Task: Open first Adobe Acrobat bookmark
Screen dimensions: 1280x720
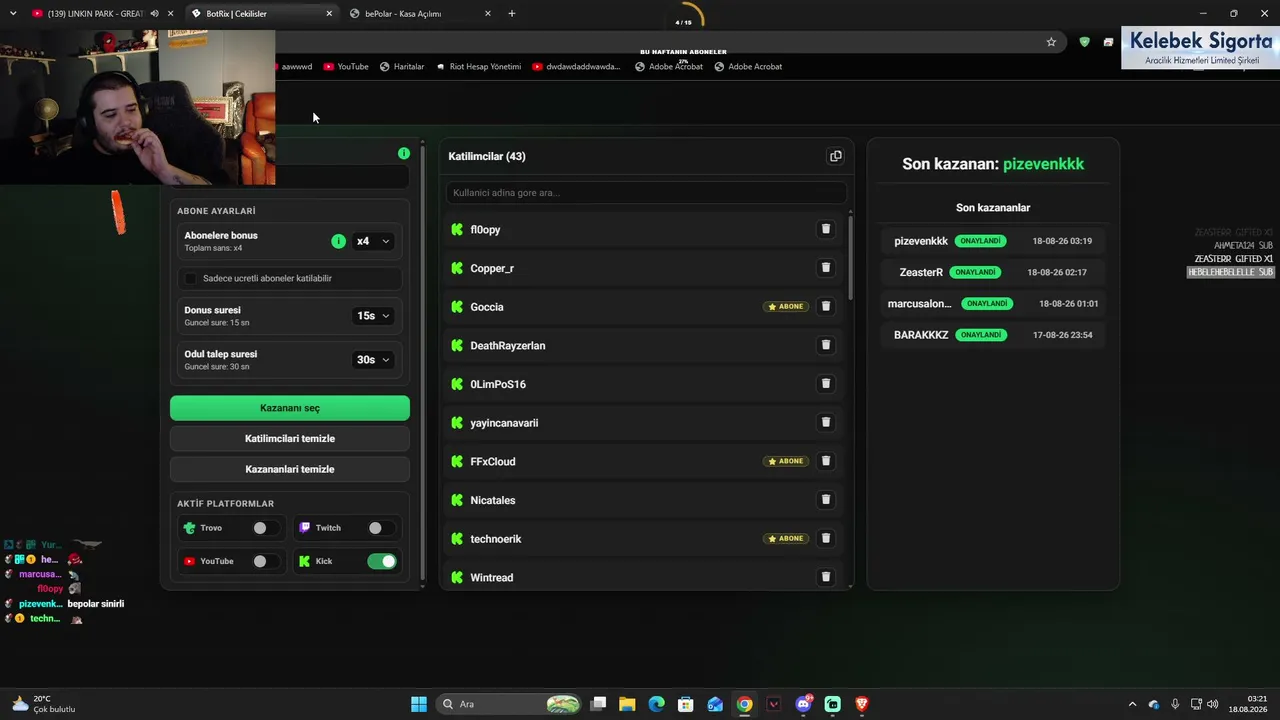Action: 669,67
